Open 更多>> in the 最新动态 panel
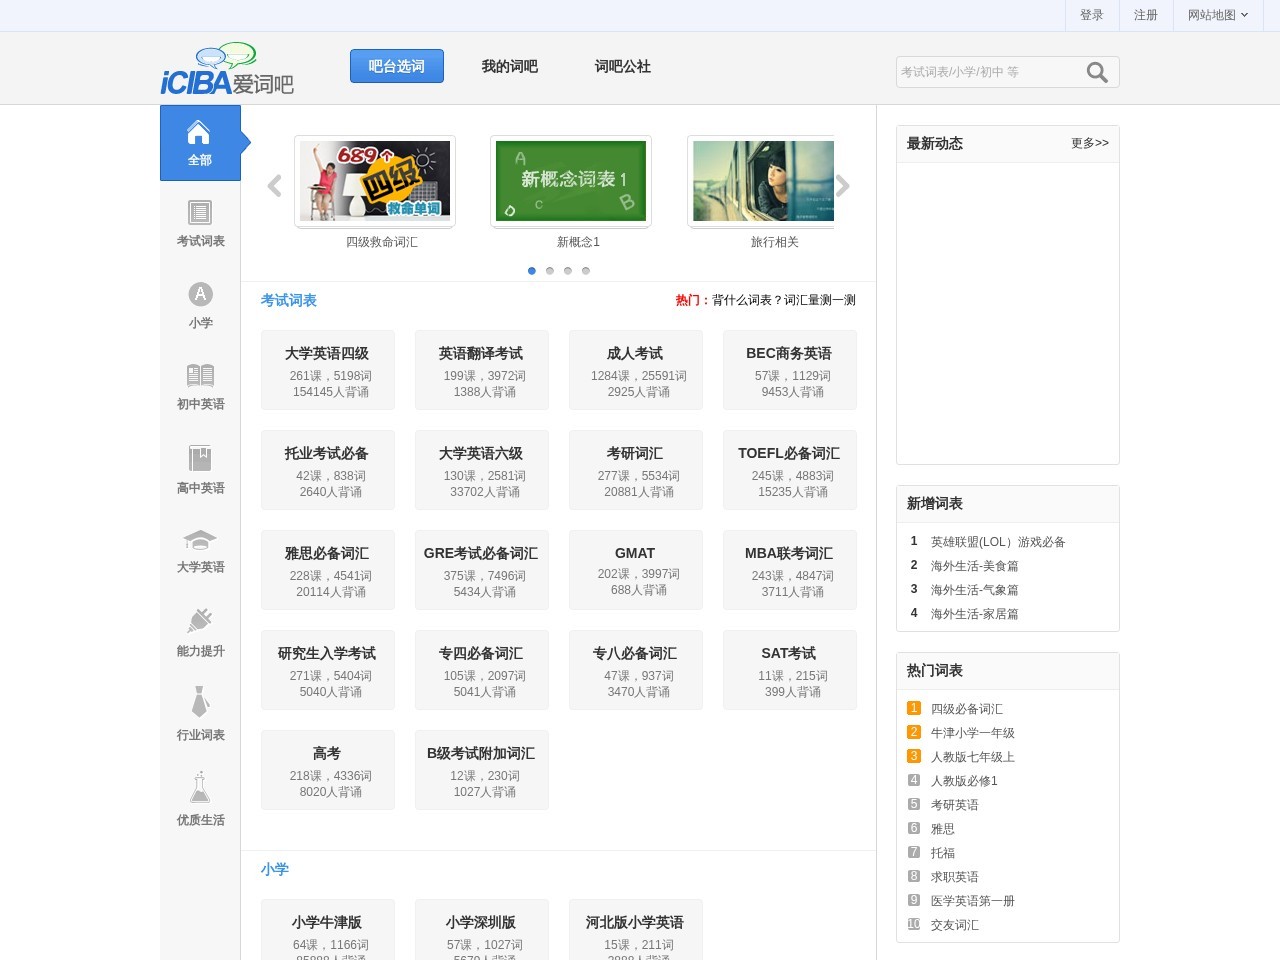This screenshot has height=960, width=1280. pyautogui.click(x=1091, y=143)
